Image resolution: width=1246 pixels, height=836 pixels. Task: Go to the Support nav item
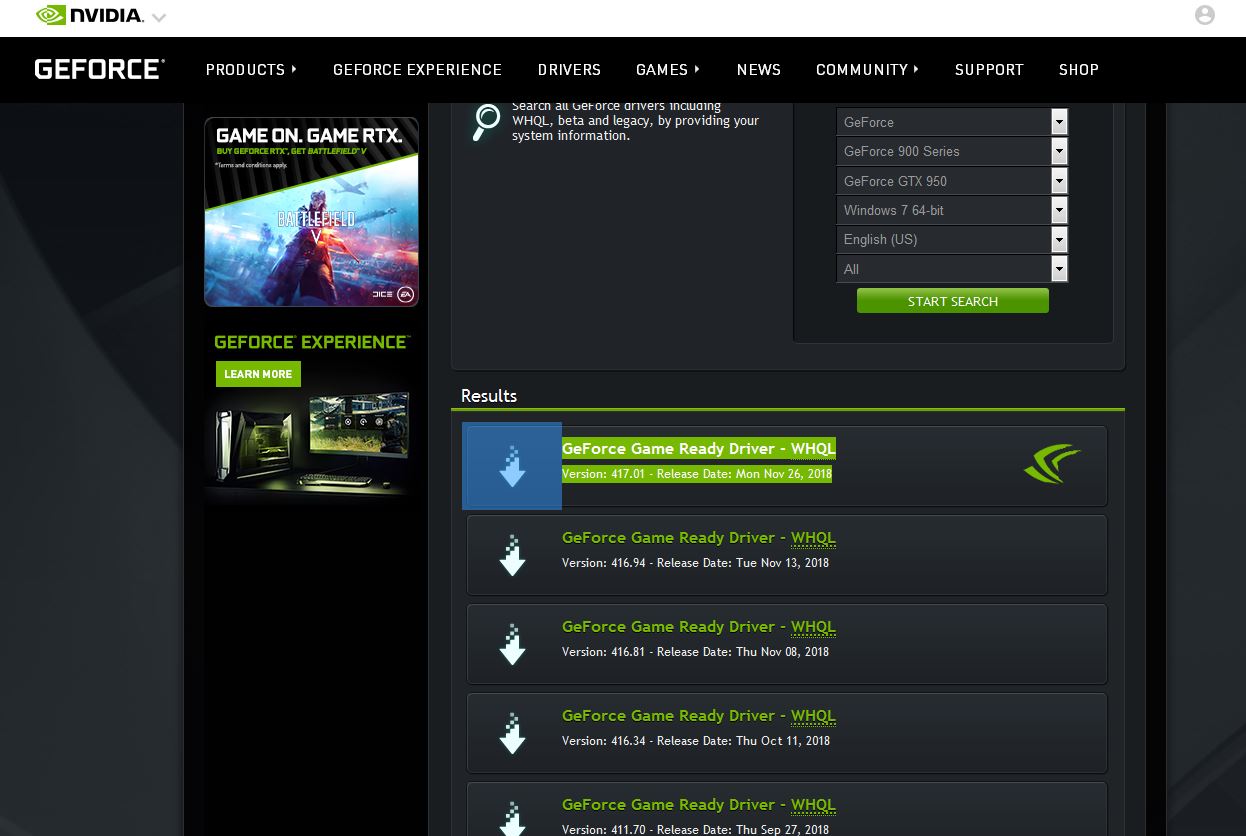989,69
